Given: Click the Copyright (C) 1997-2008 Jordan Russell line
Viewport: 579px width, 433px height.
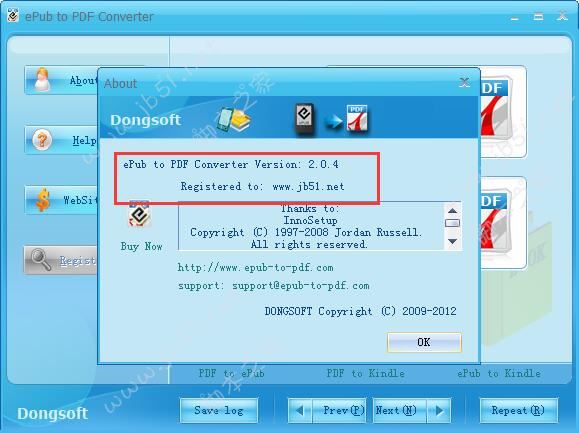Looking at the screenshot, I should pos(306,232).
